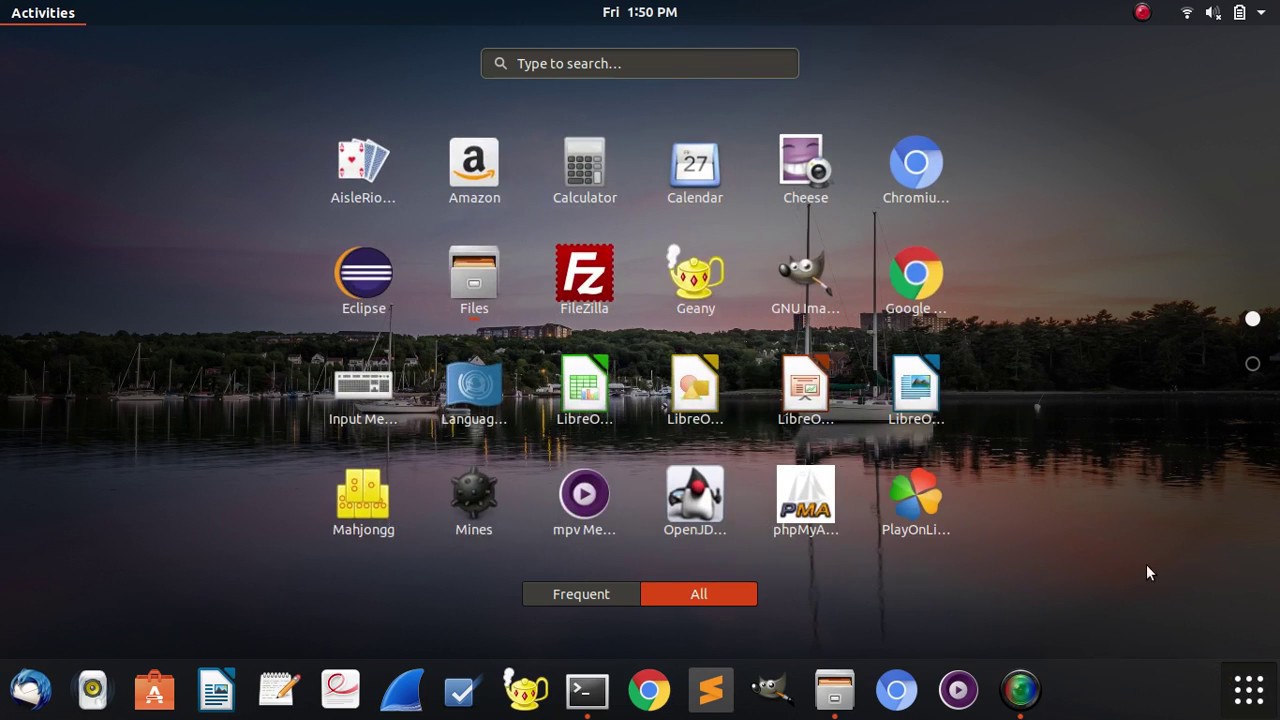1280x720 pixels.
Task: Go to second app page indicator
Action: pyautogui.click(x=1253, y=364)
